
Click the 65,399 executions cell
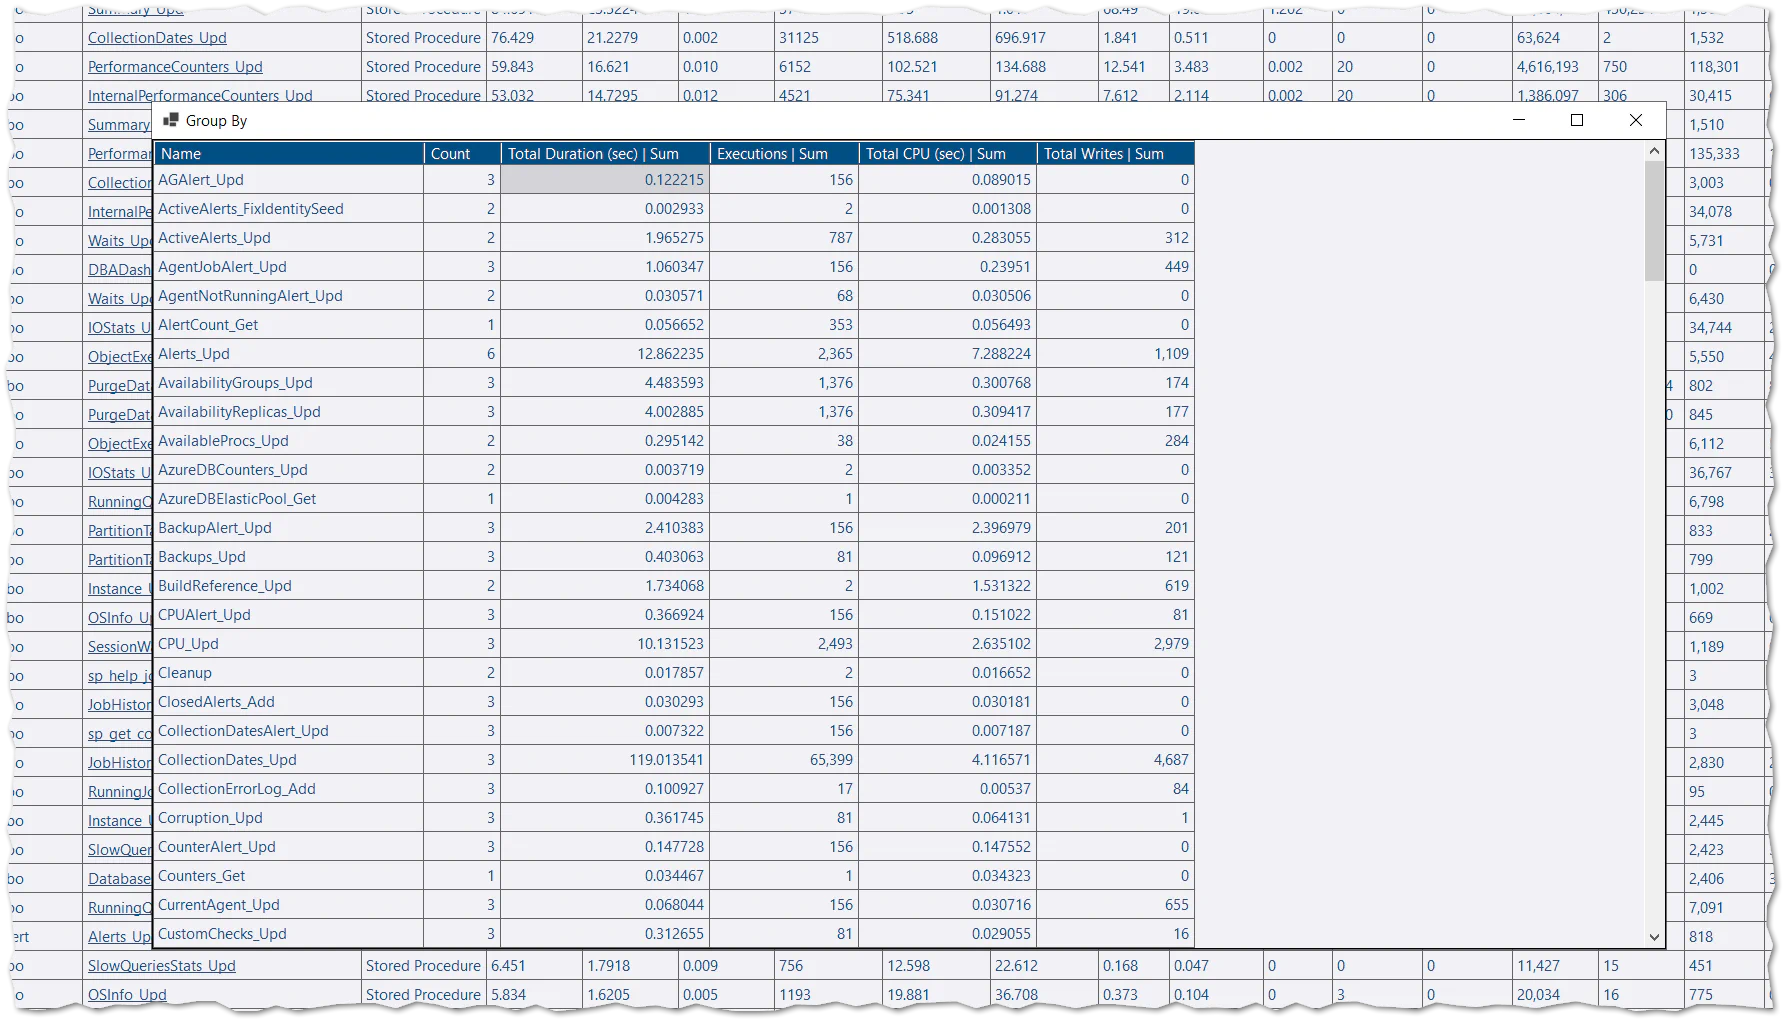[784, 760]
